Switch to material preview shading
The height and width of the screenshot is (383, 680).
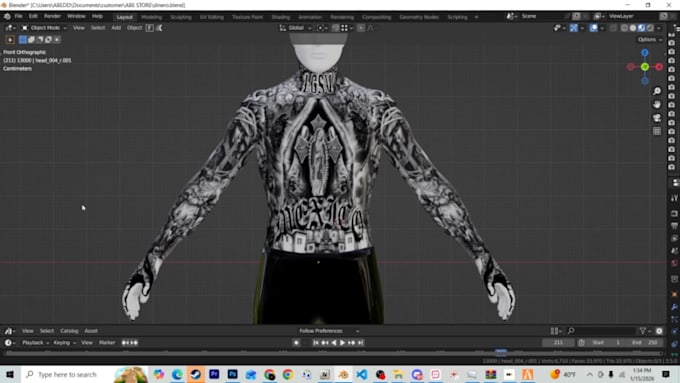point(641,28)
